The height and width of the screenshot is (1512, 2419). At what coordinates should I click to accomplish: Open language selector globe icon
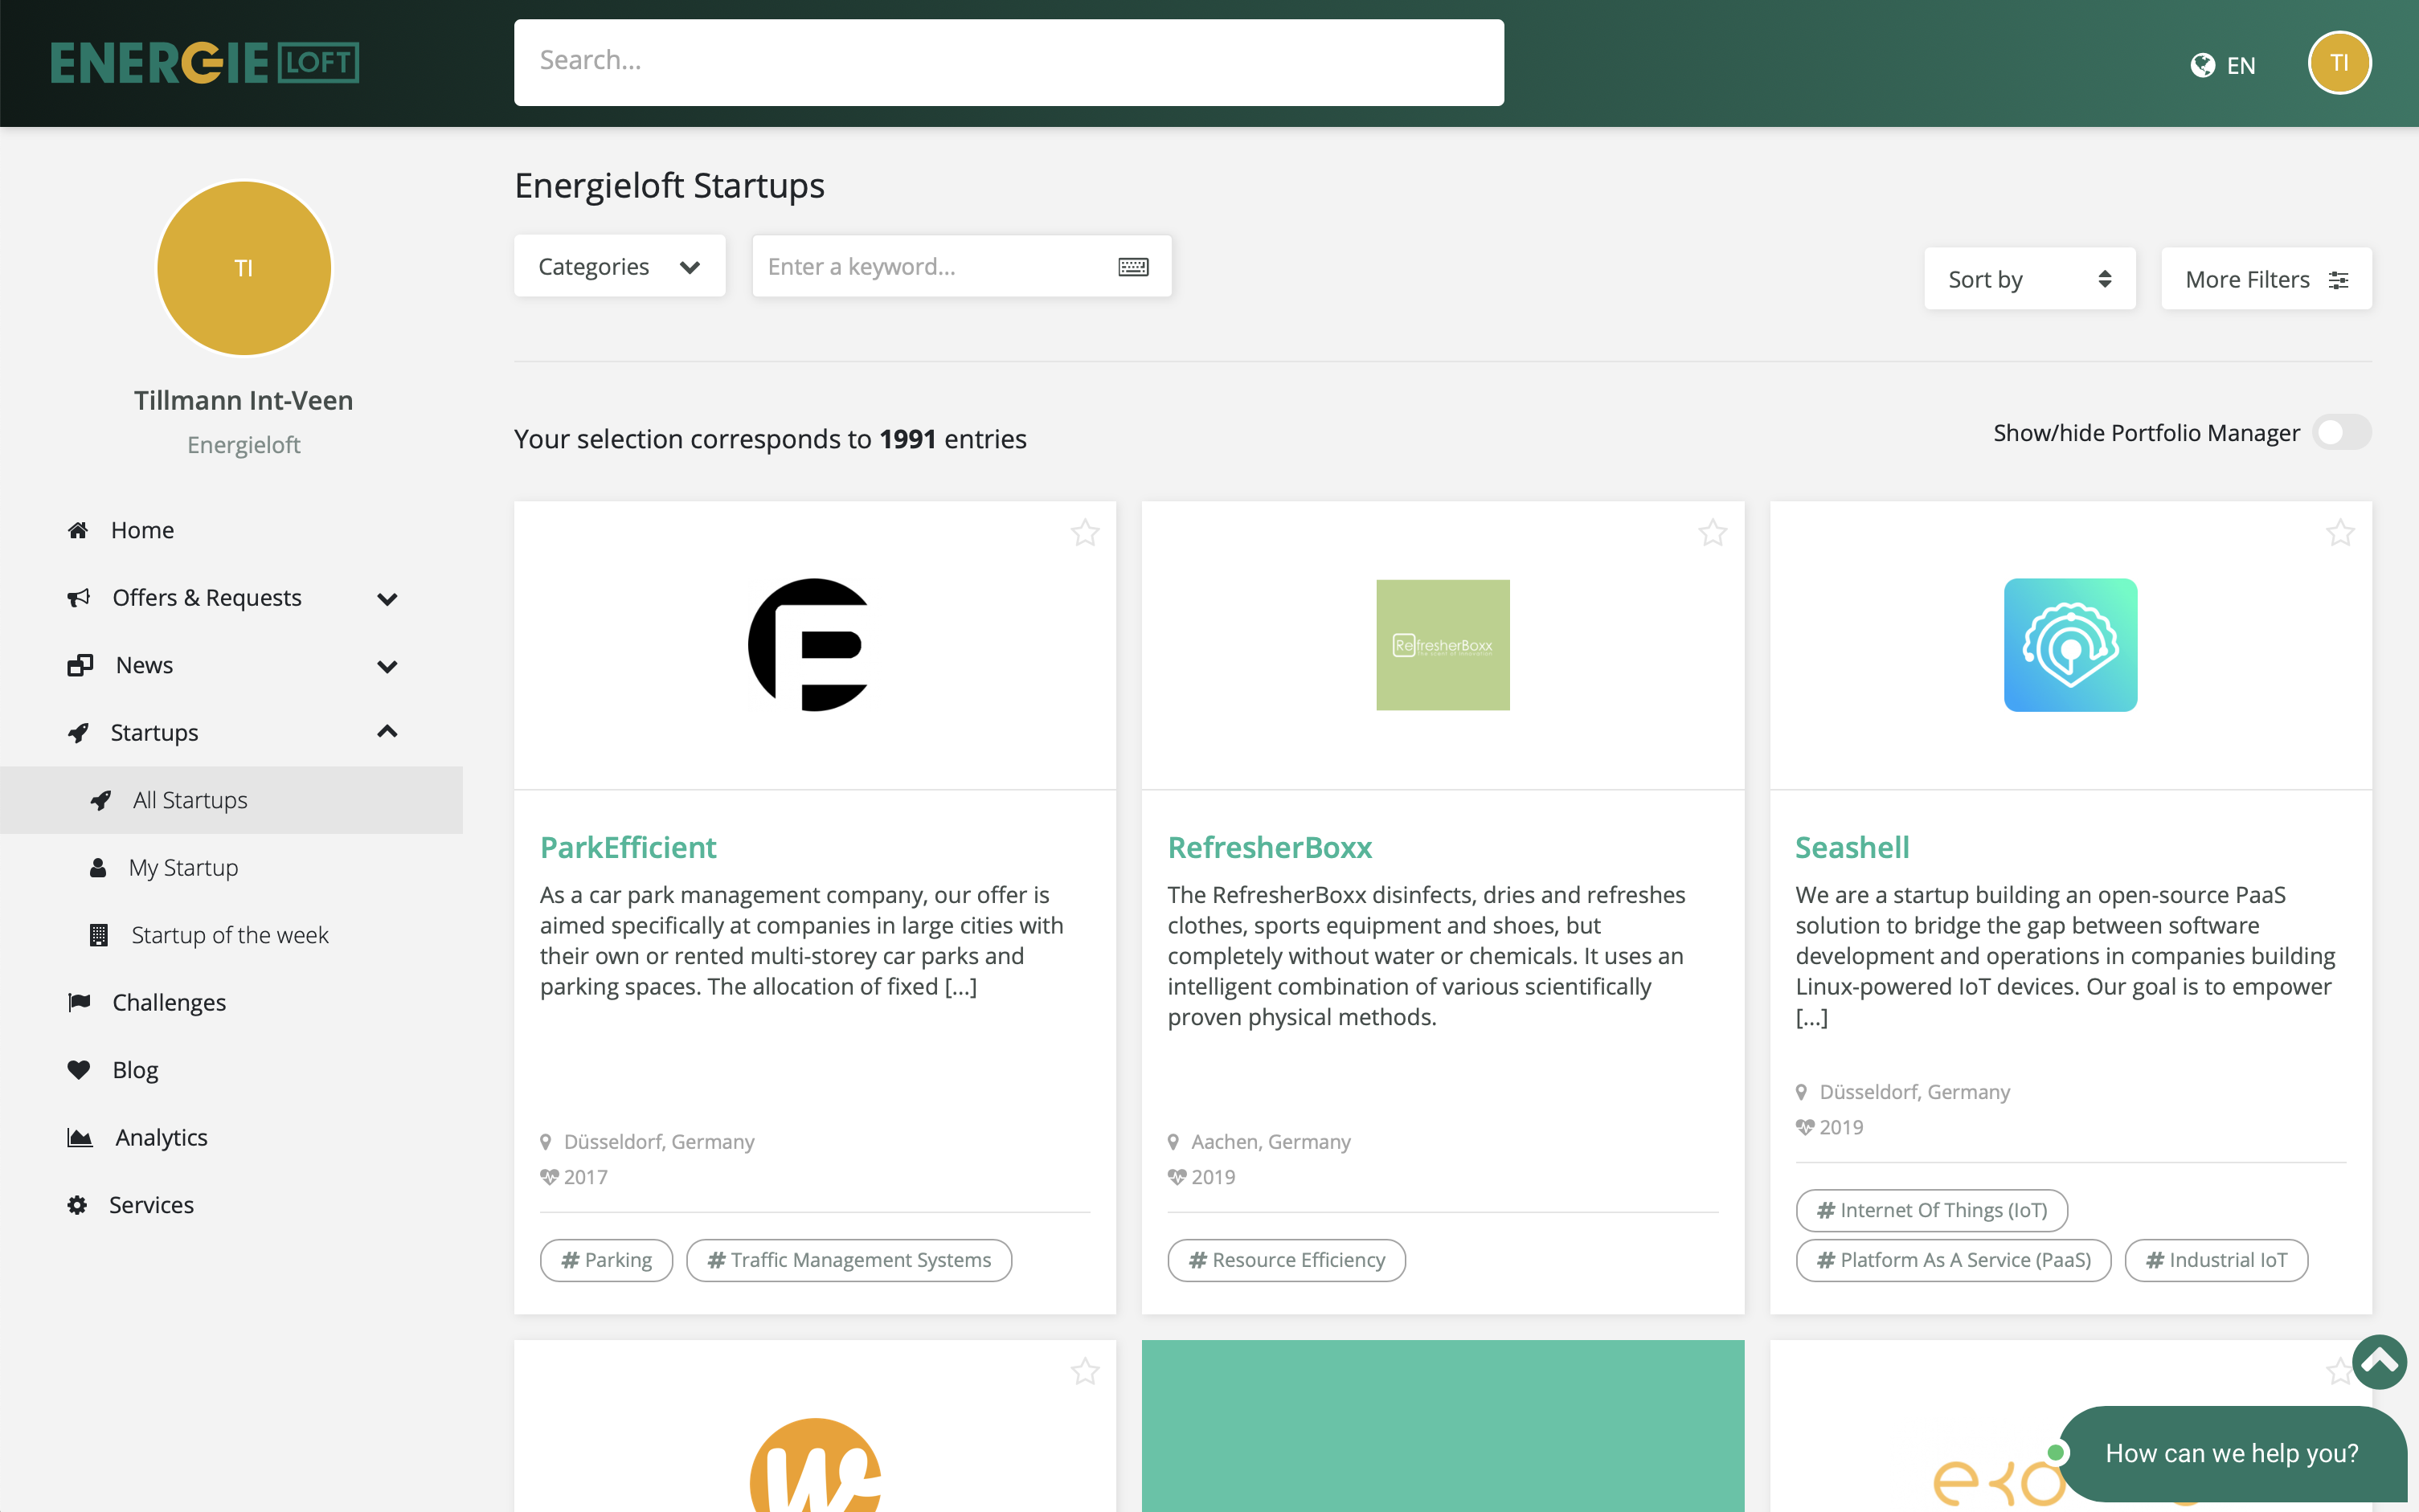2201,65
